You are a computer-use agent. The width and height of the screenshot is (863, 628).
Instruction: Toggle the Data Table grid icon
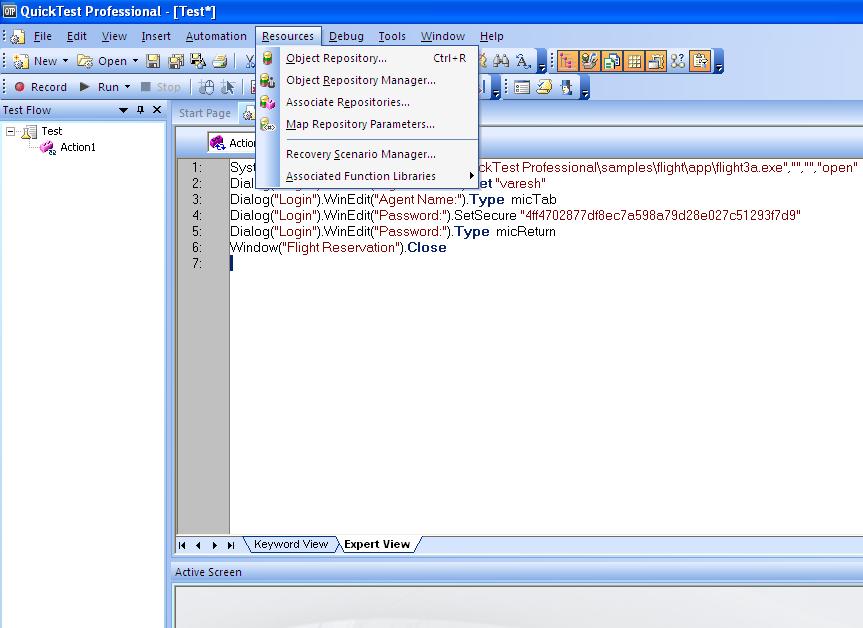(634, 61)
